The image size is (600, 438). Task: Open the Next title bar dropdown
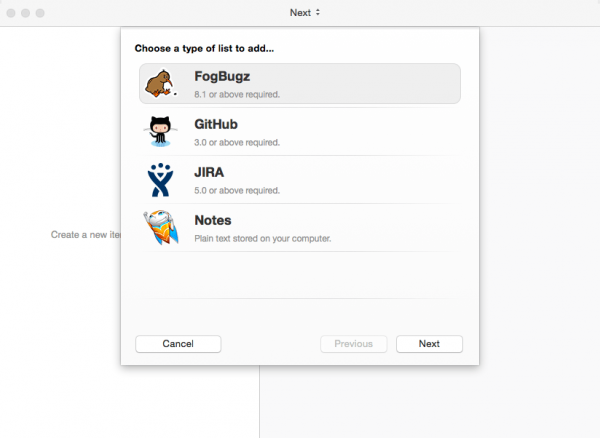click(305, 13)
